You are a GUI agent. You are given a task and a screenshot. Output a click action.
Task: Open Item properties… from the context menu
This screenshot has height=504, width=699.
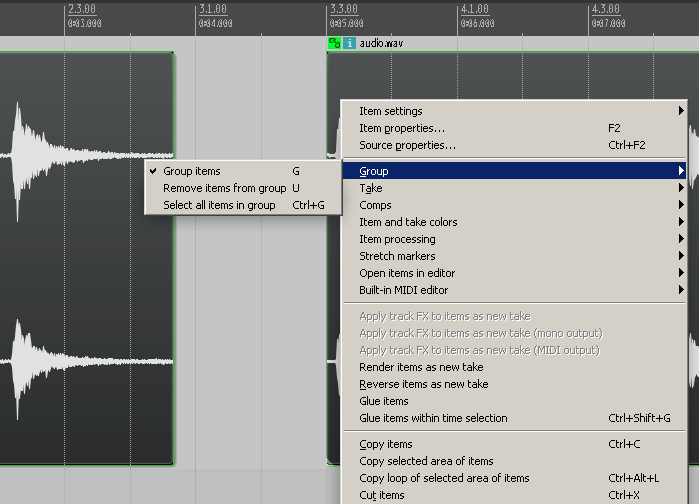(402, 128)
